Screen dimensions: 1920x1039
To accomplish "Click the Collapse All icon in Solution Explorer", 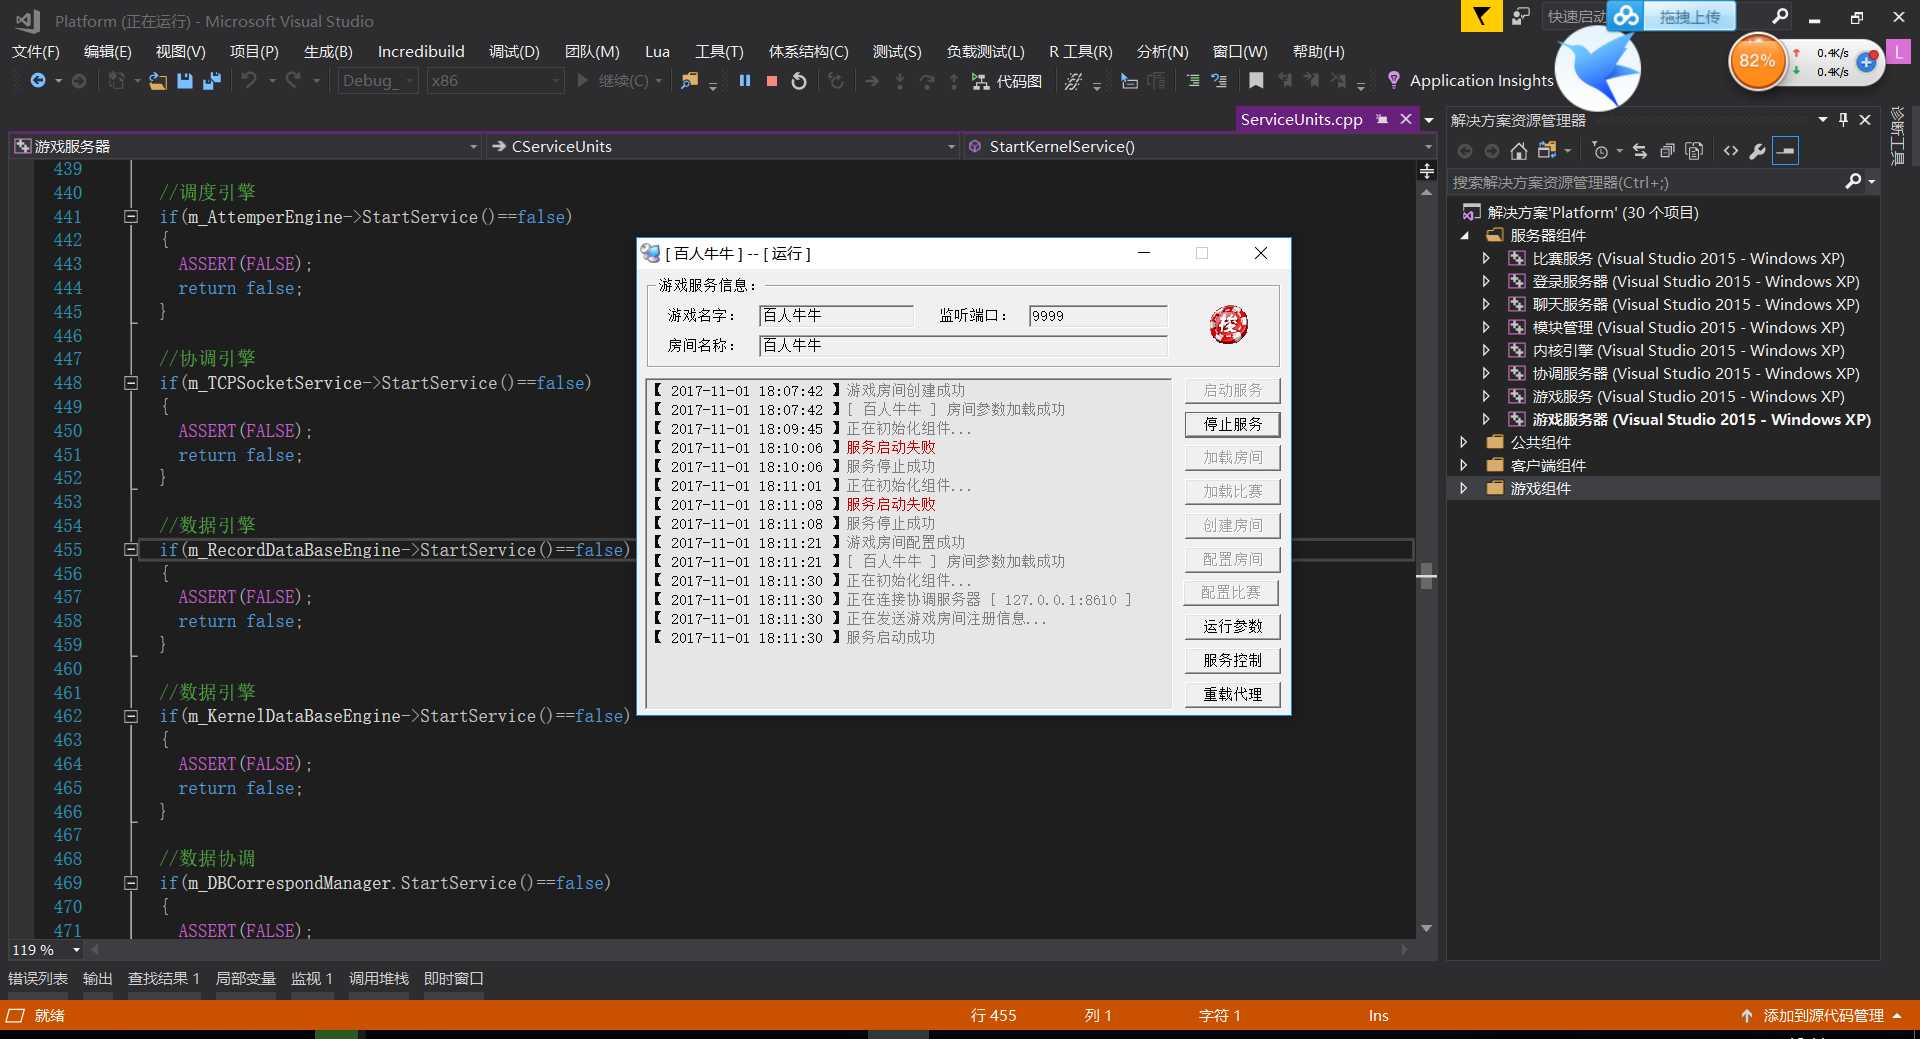I will pyautogui.click(x=1667, y=151).
